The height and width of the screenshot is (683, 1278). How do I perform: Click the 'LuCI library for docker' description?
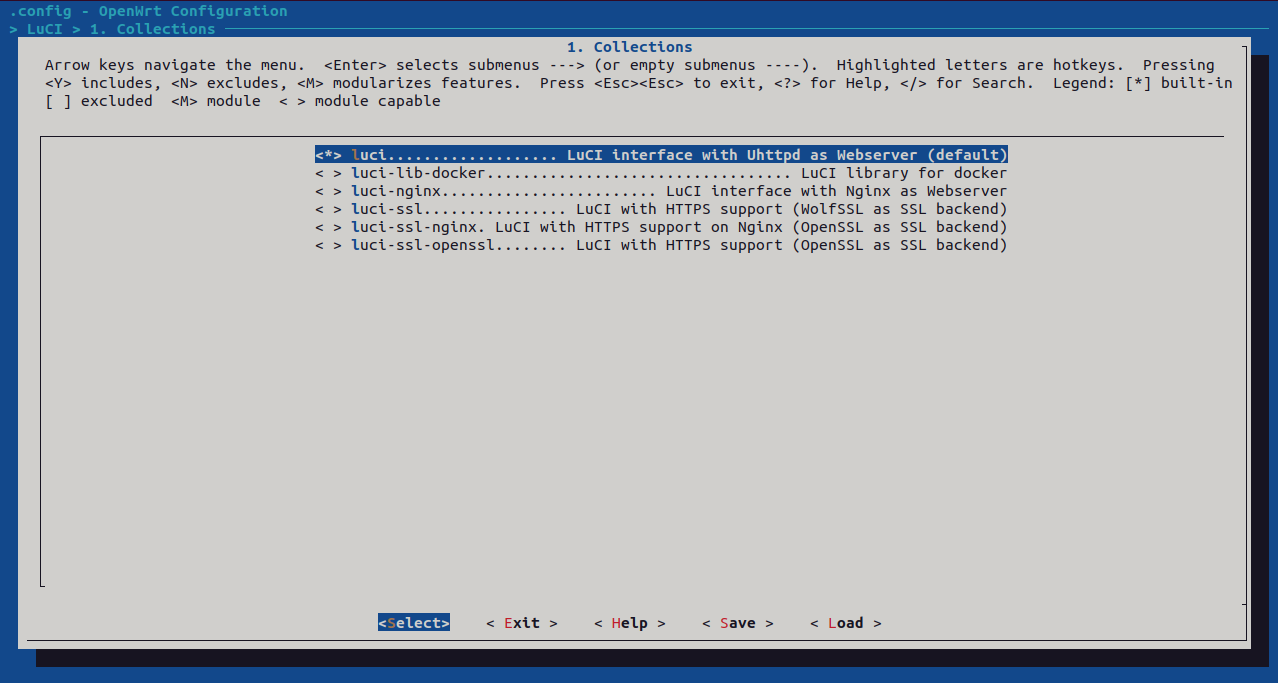(904, 173)
